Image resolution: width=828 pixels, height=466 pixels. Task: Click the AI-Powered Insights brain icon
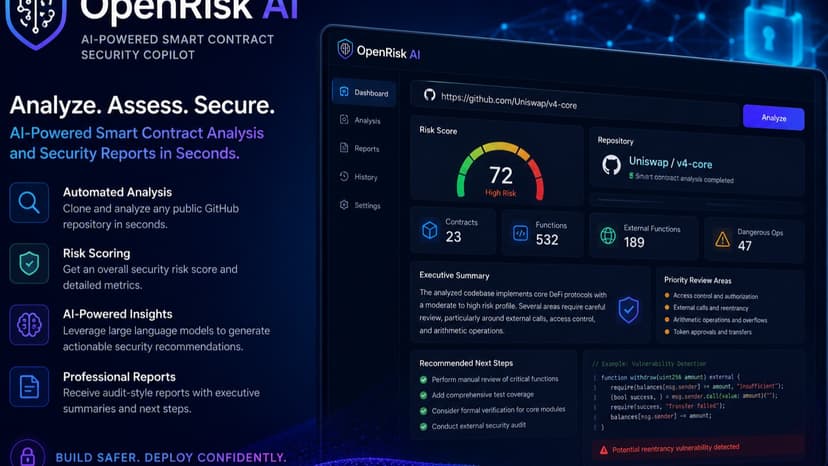[29, 324]
